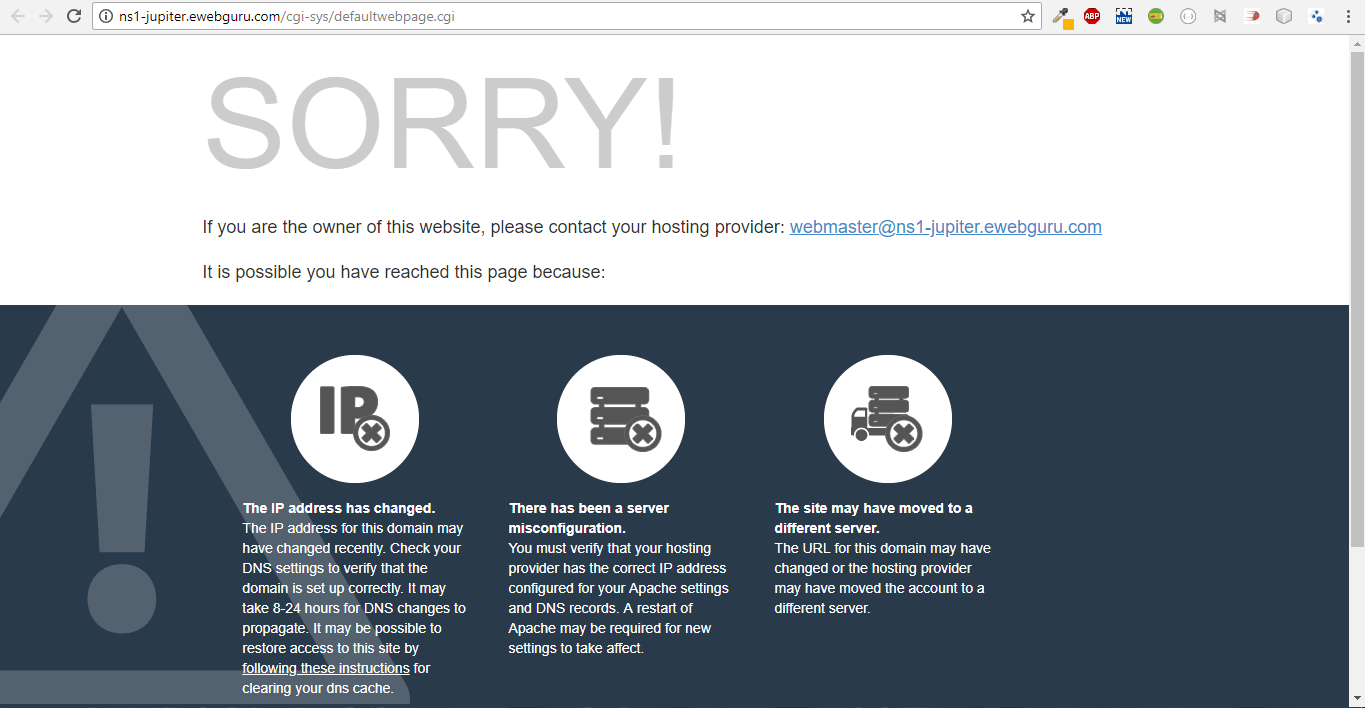Click the browser back arrow
The image size is (1365, 708).
tap(18, 16)
